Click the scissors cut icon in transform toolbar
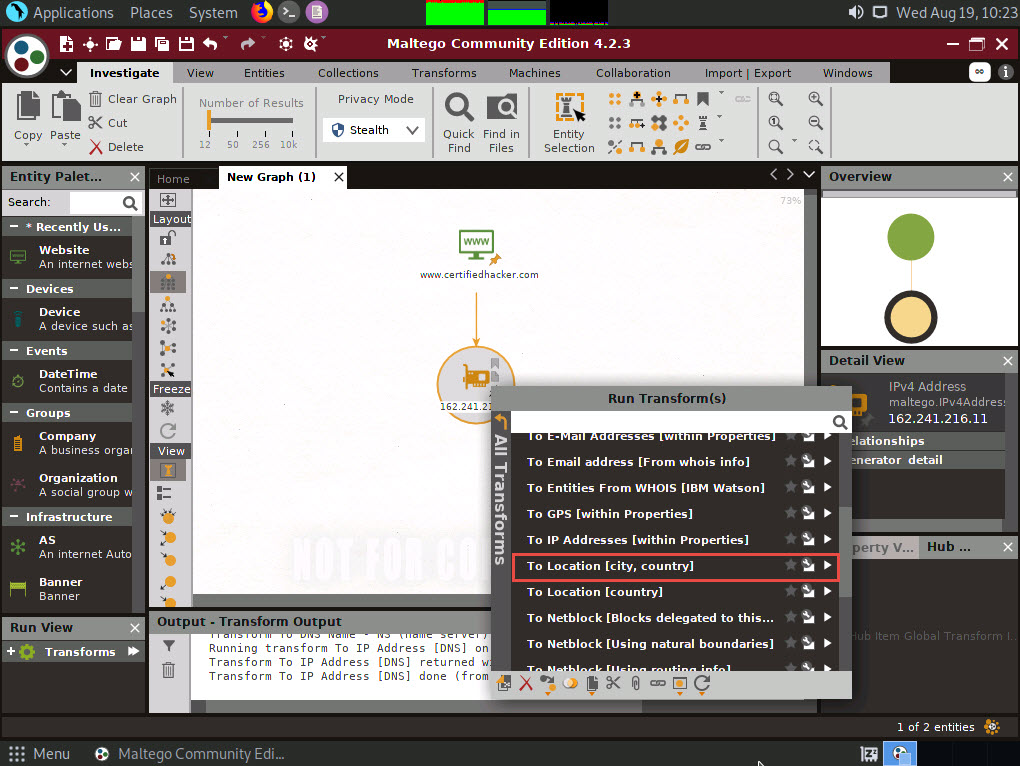Screen dimensions: 1020x766 613,683
